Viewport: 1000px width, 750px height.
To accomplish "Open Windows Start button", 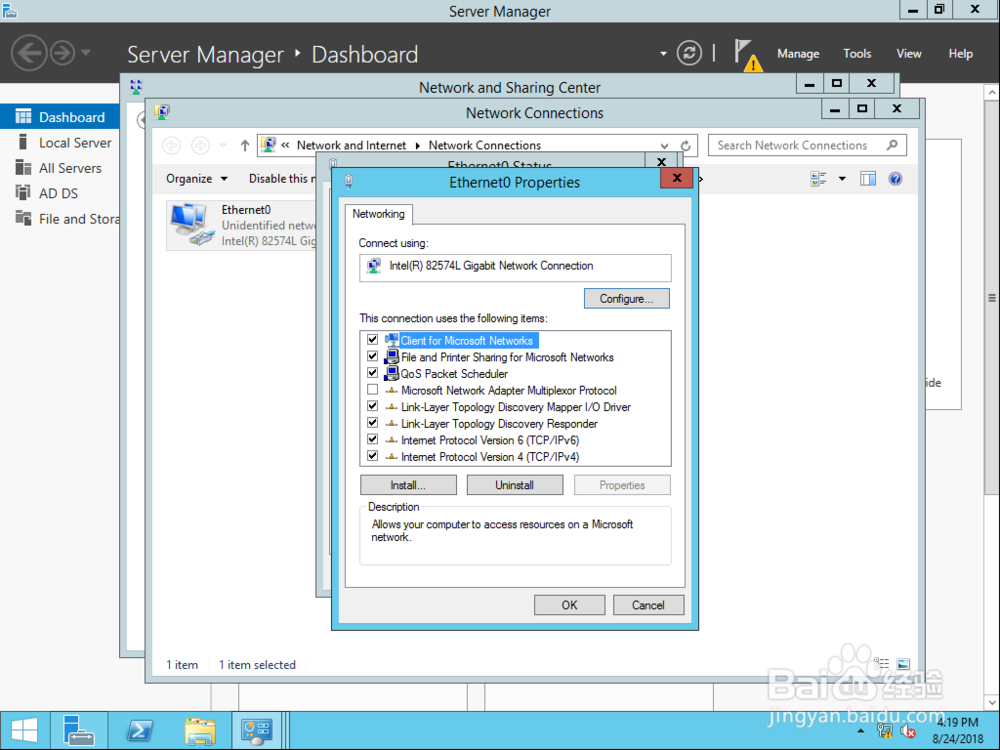I will click(24, 730).
